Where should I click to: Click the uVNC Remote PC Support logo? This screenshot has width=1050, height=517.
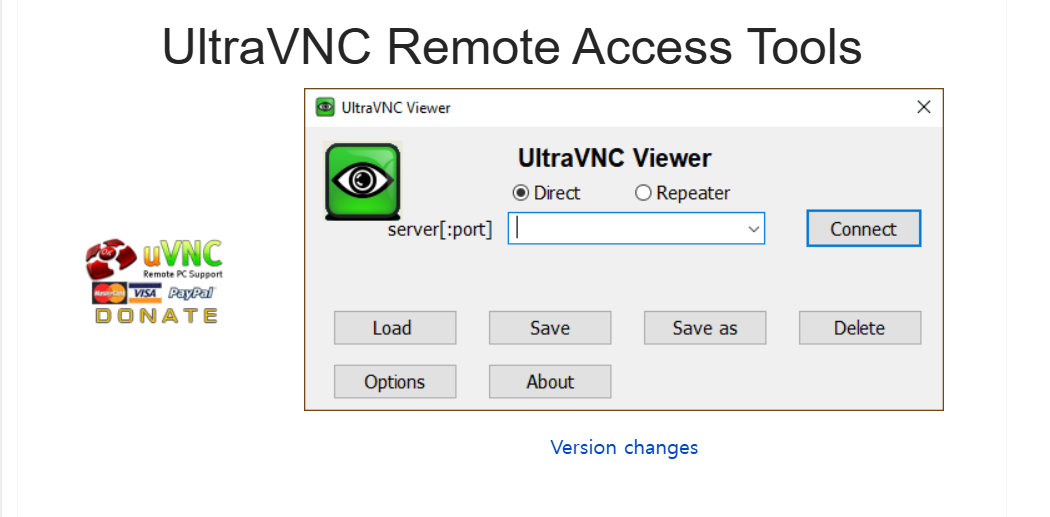pos(153,259)
